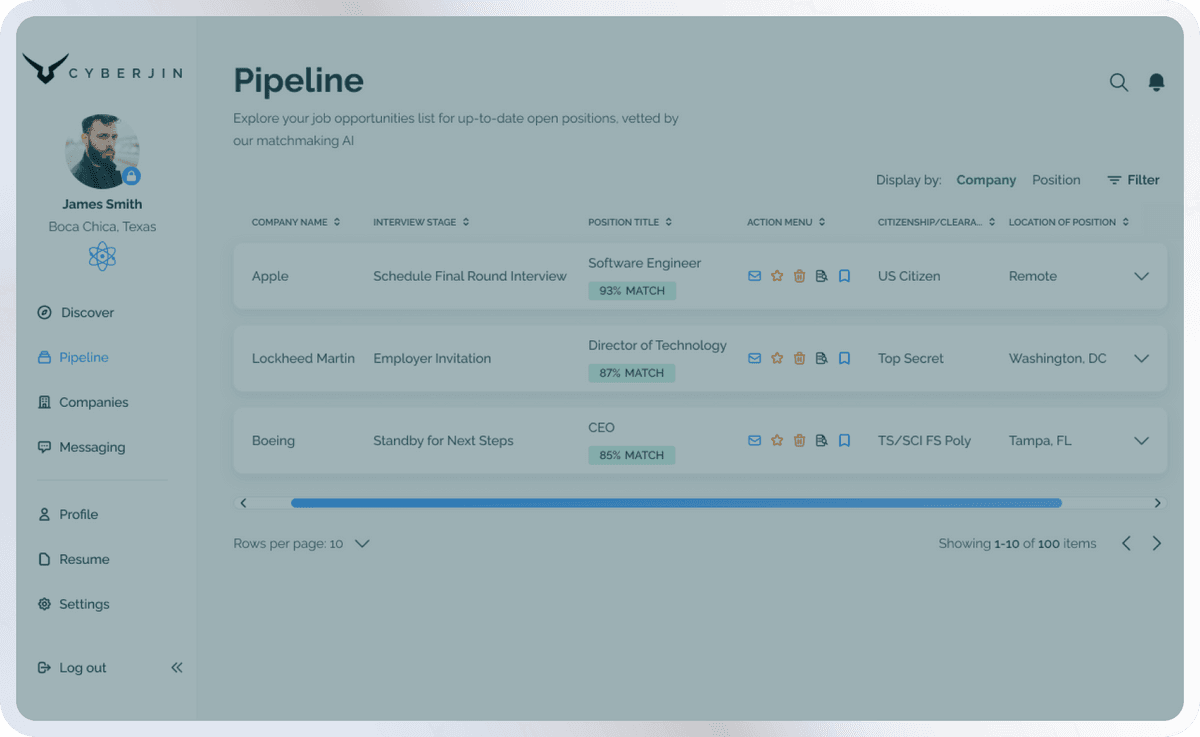1200x737 pixels.
Task: Bookmark the Director of Technology position
Action: [x=844, y=358]
